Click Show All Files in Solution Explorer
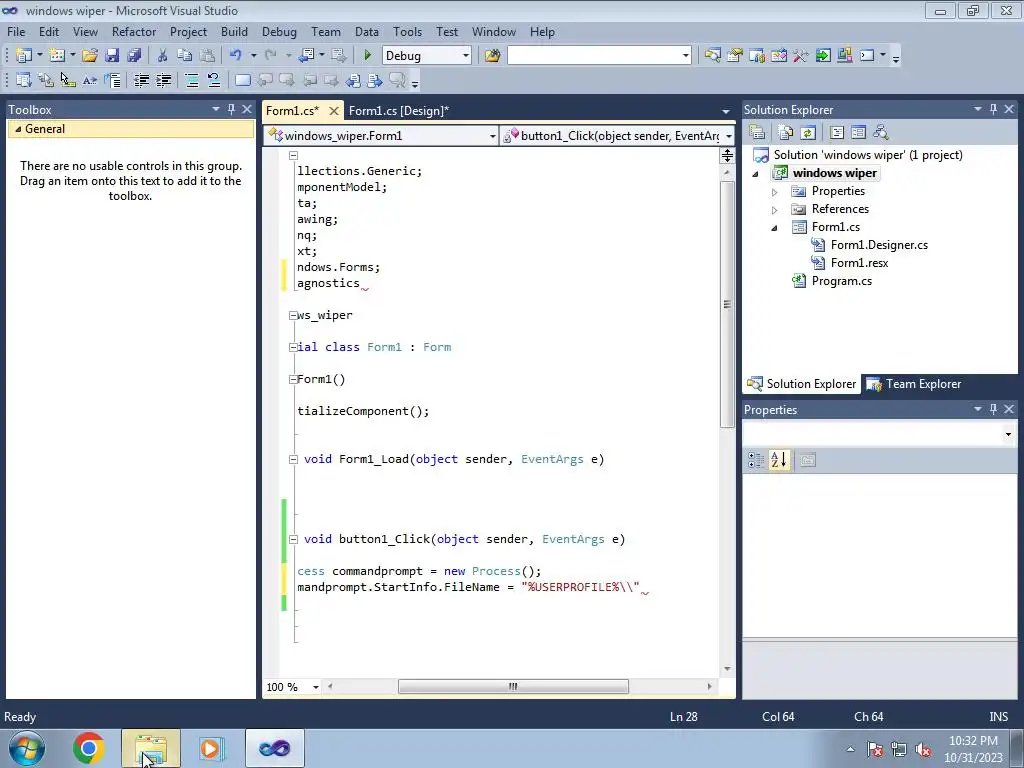 [786, 133]
